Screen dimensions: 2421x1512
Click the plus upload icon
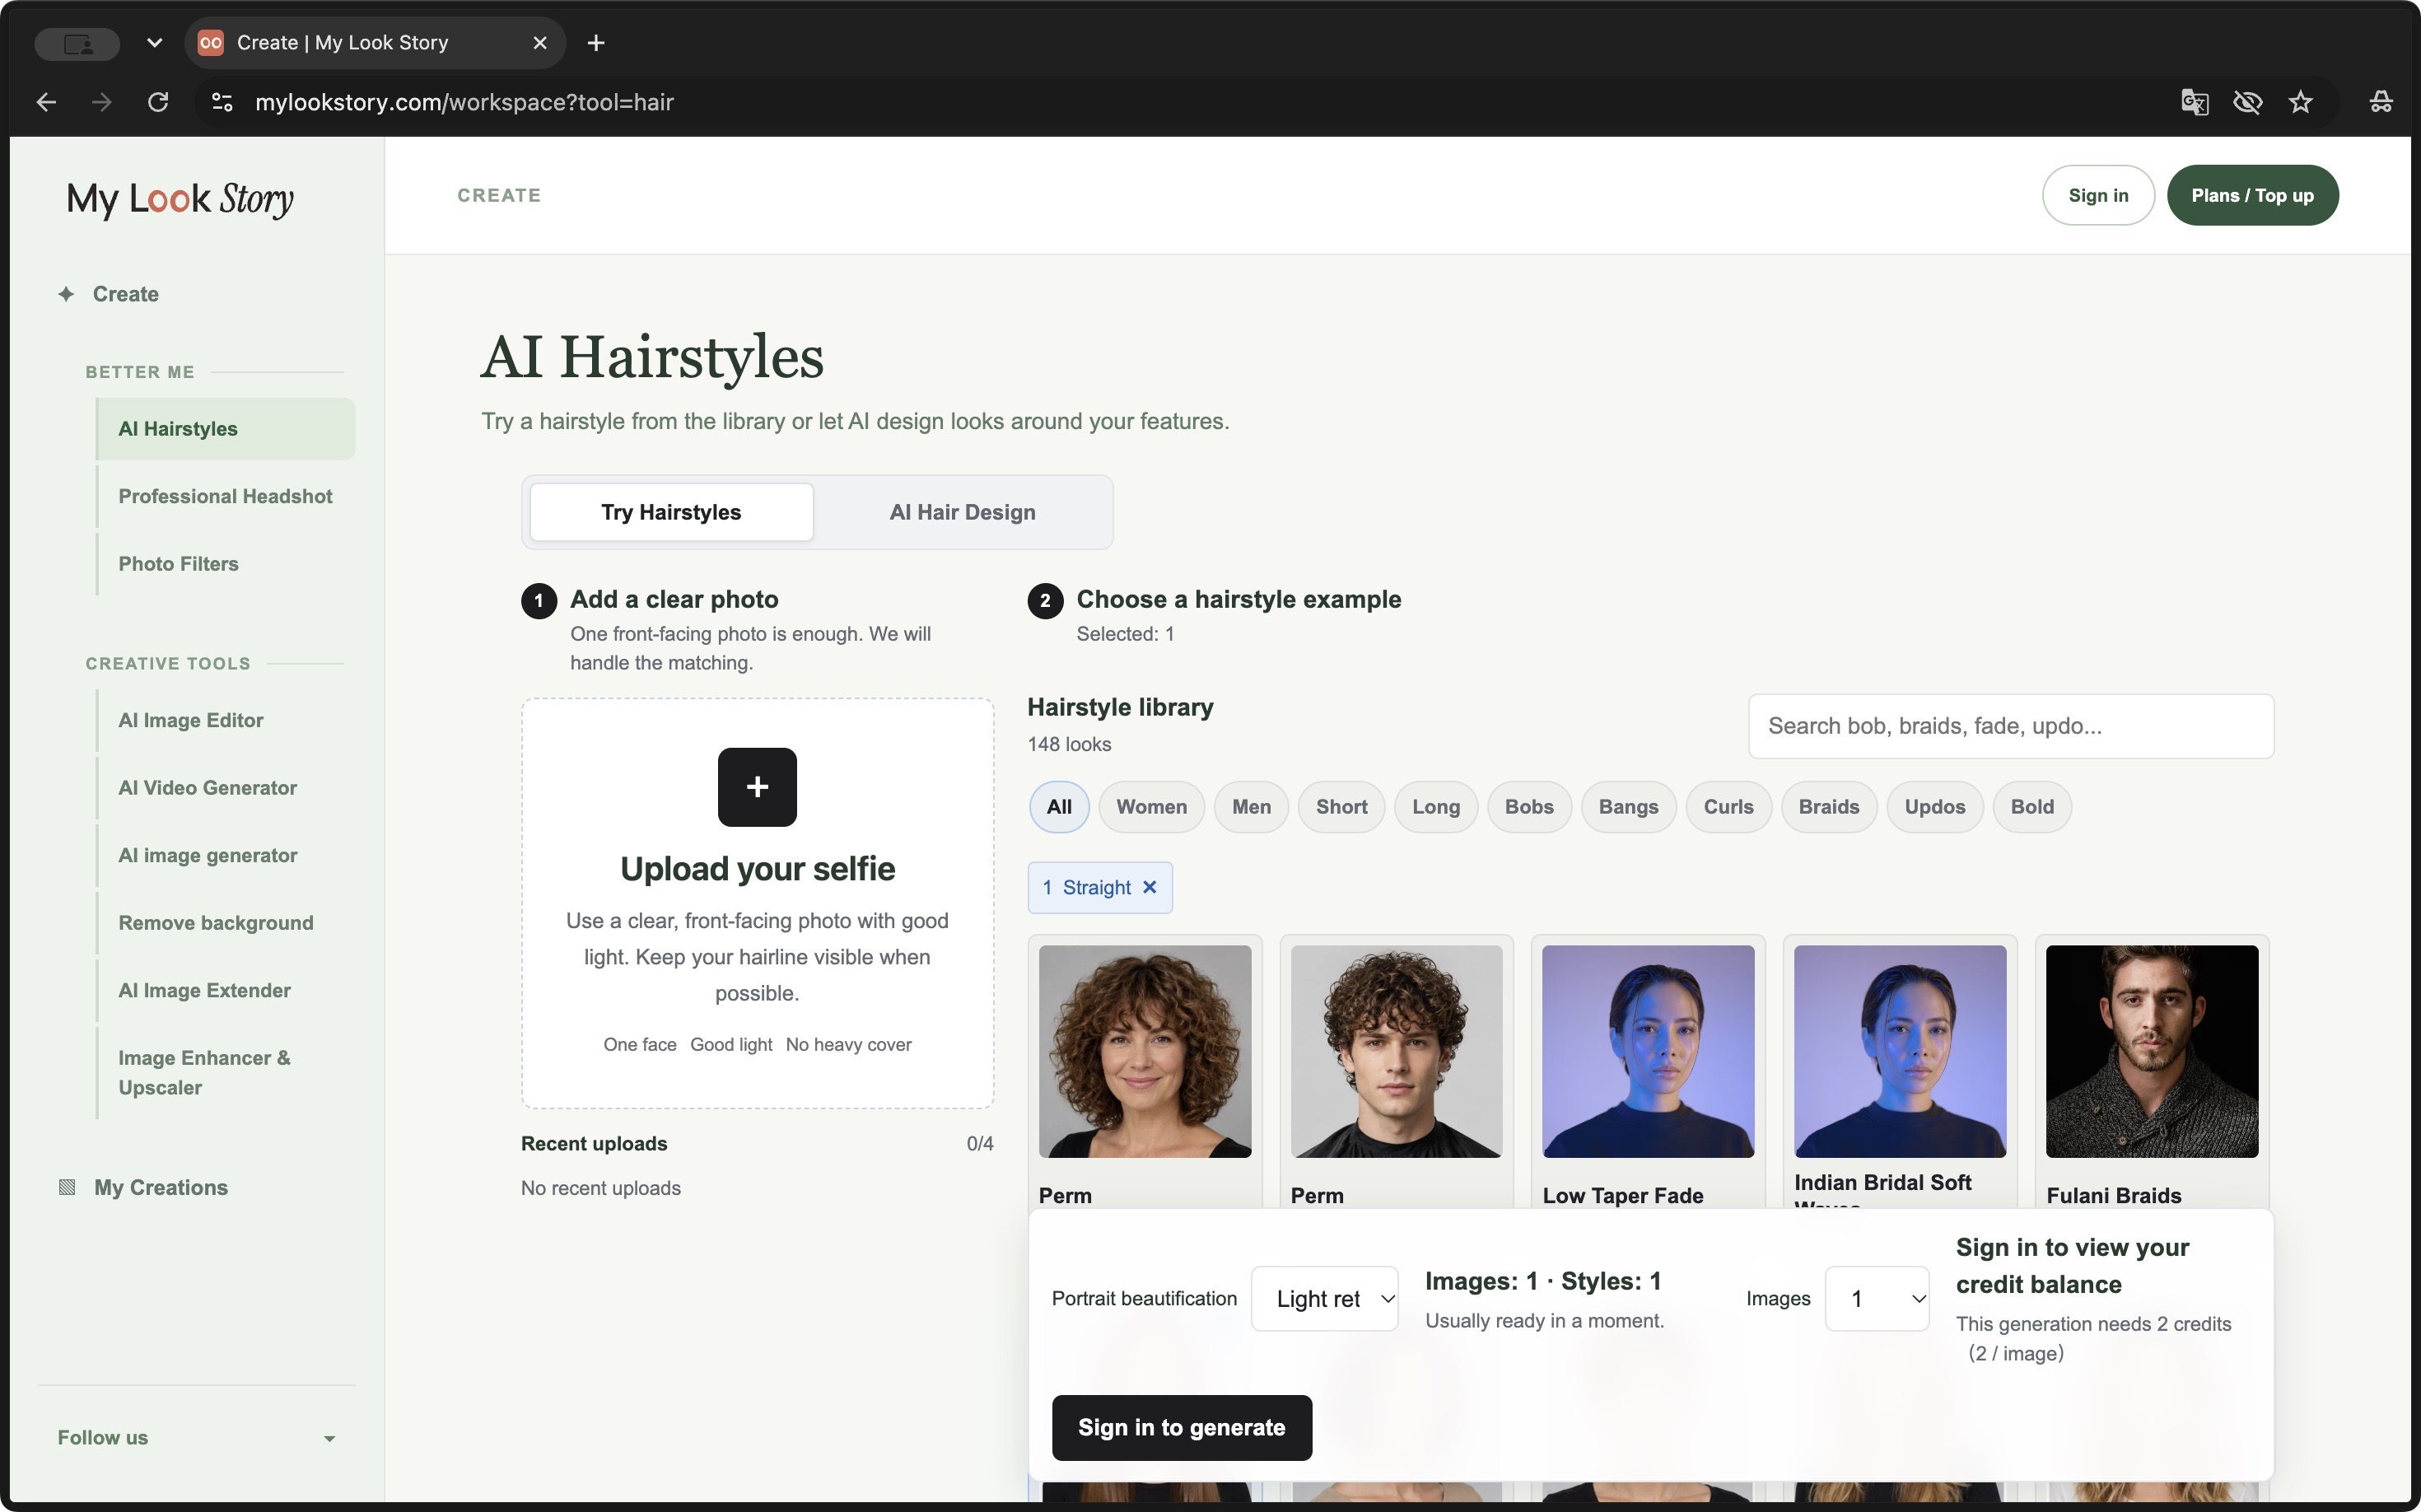point(757,787)
